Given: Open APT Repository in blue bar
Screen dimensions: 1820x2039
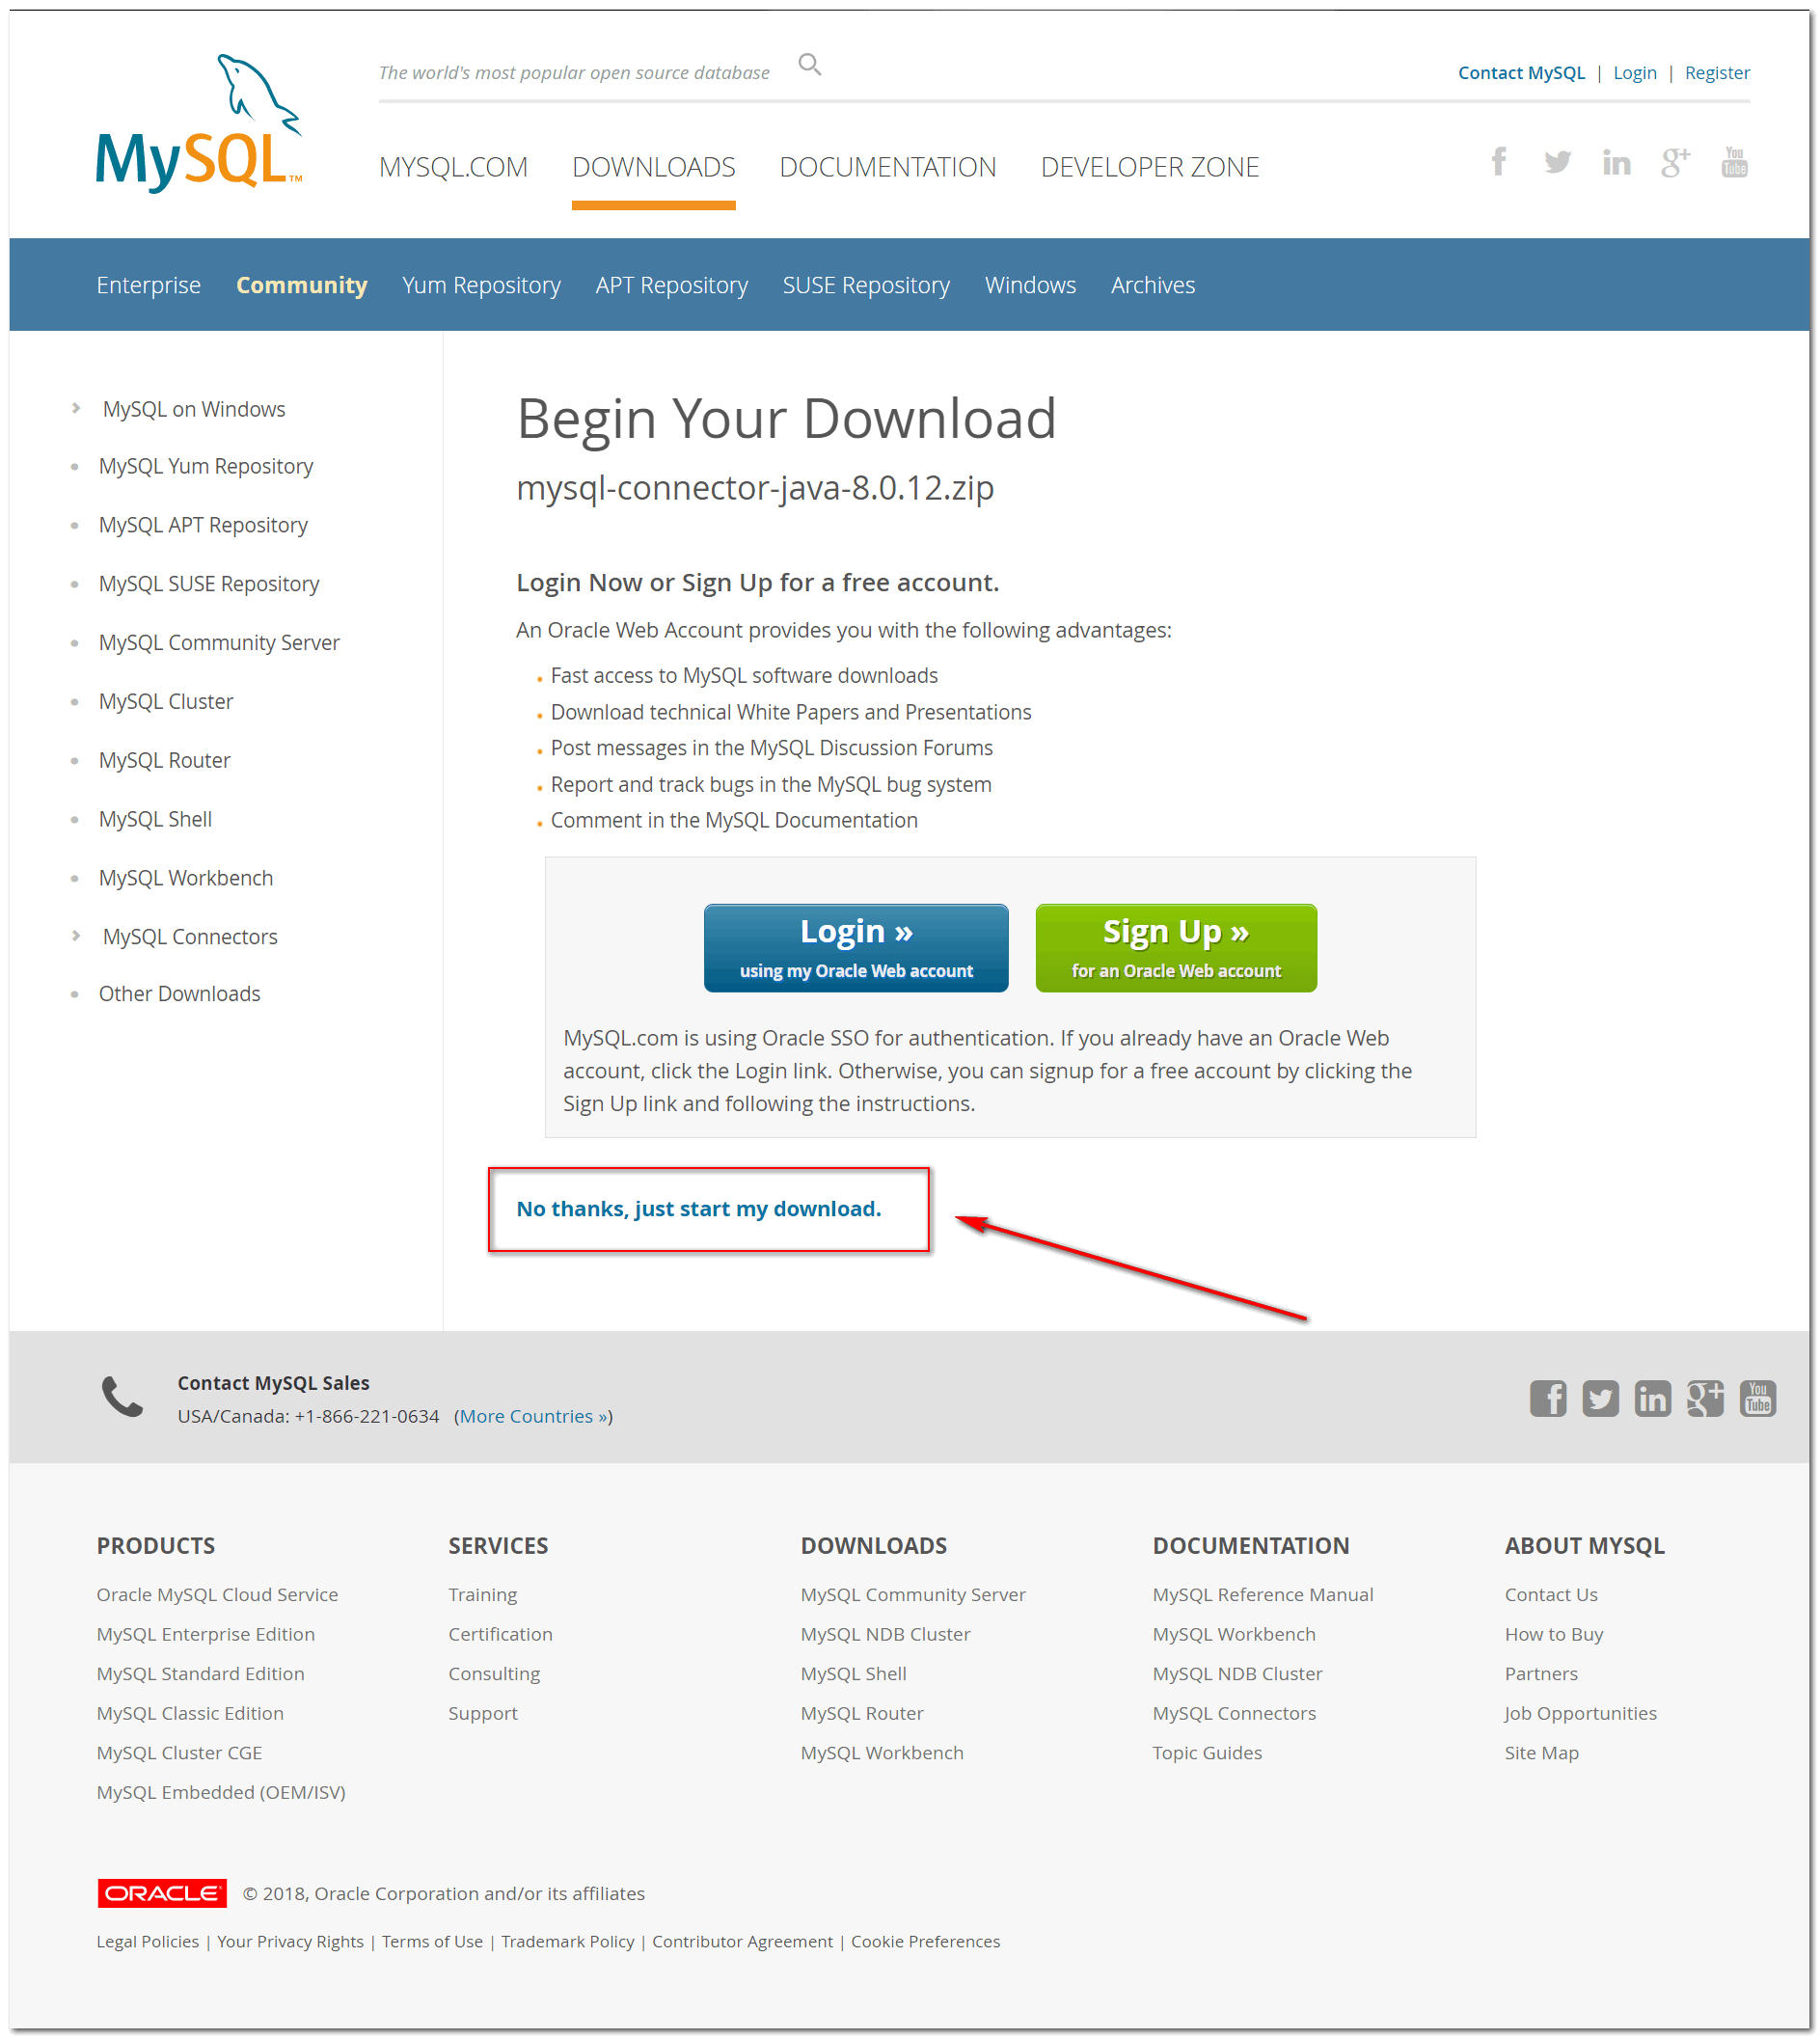Looking at the screenshot, I should click(x=672, y=285).
